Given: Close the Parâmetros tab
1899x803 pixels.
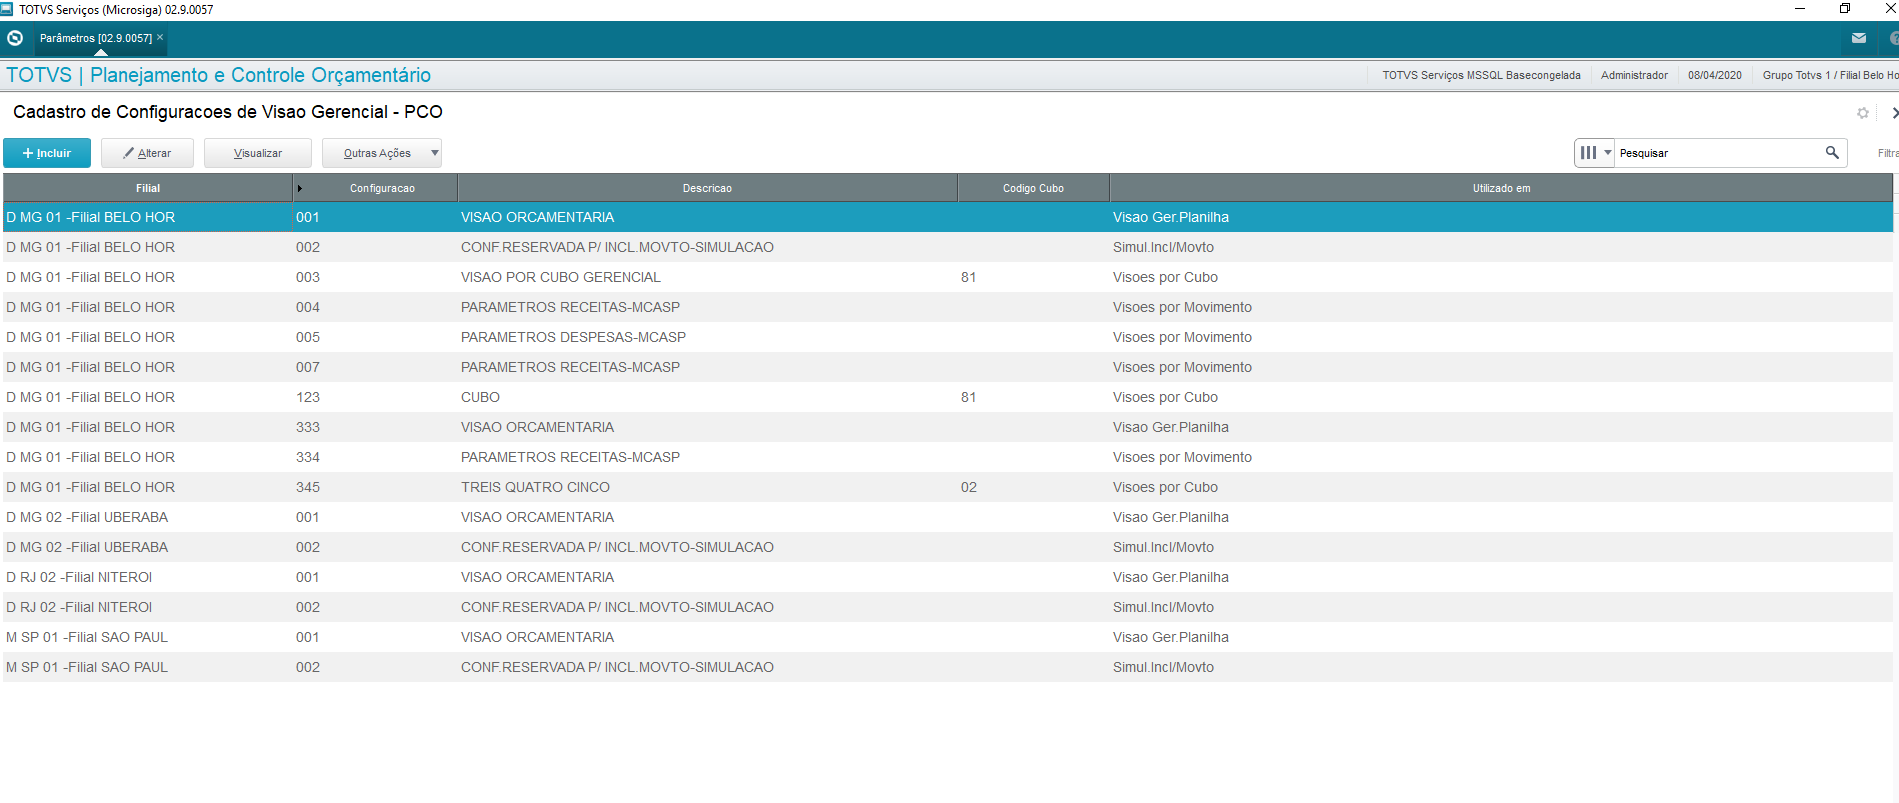Looking at the screenshot, I should click(x=160, y=37).
